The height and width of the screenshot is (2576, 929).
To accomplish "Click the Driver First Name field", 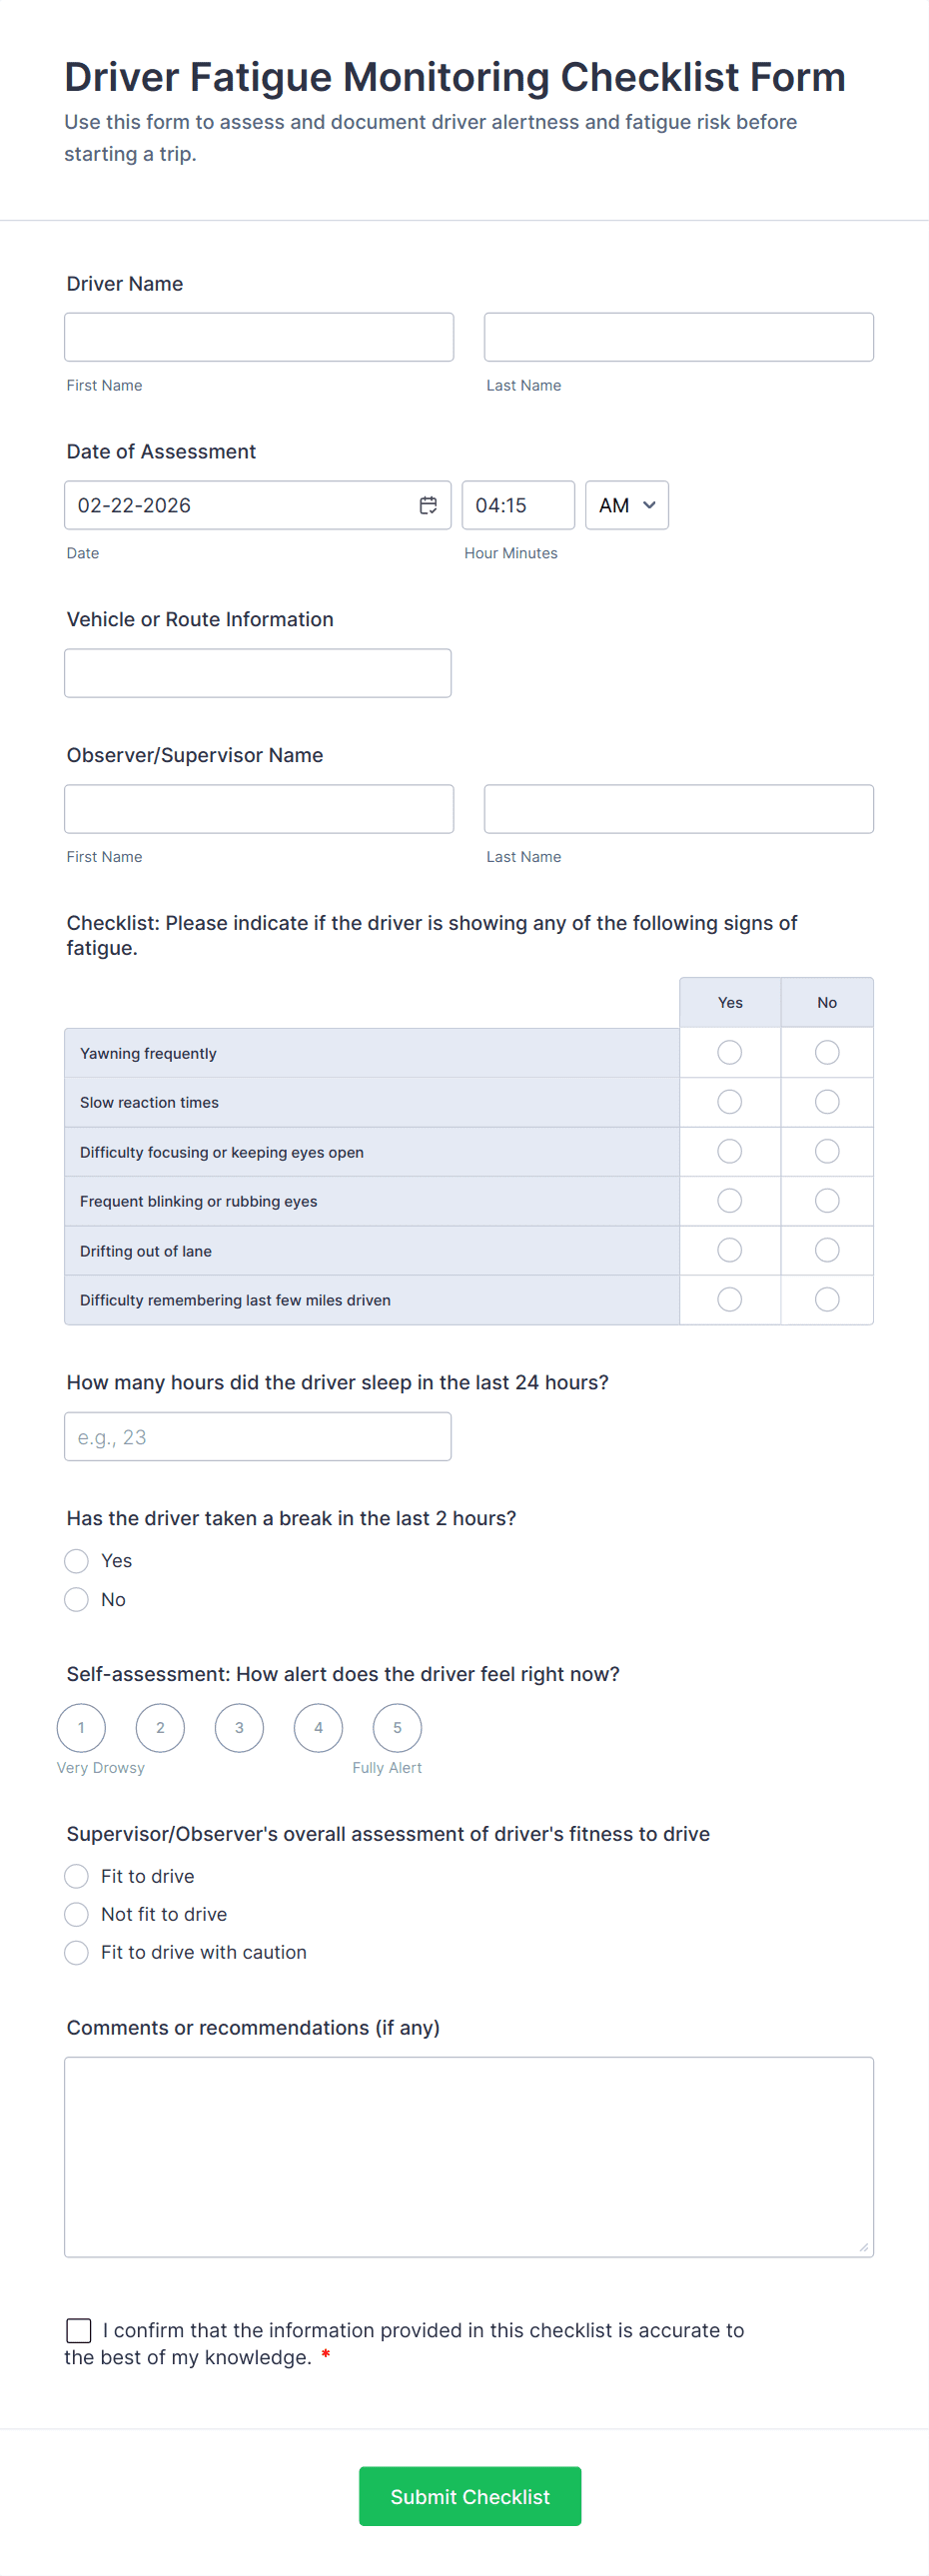I will (258, 337).
